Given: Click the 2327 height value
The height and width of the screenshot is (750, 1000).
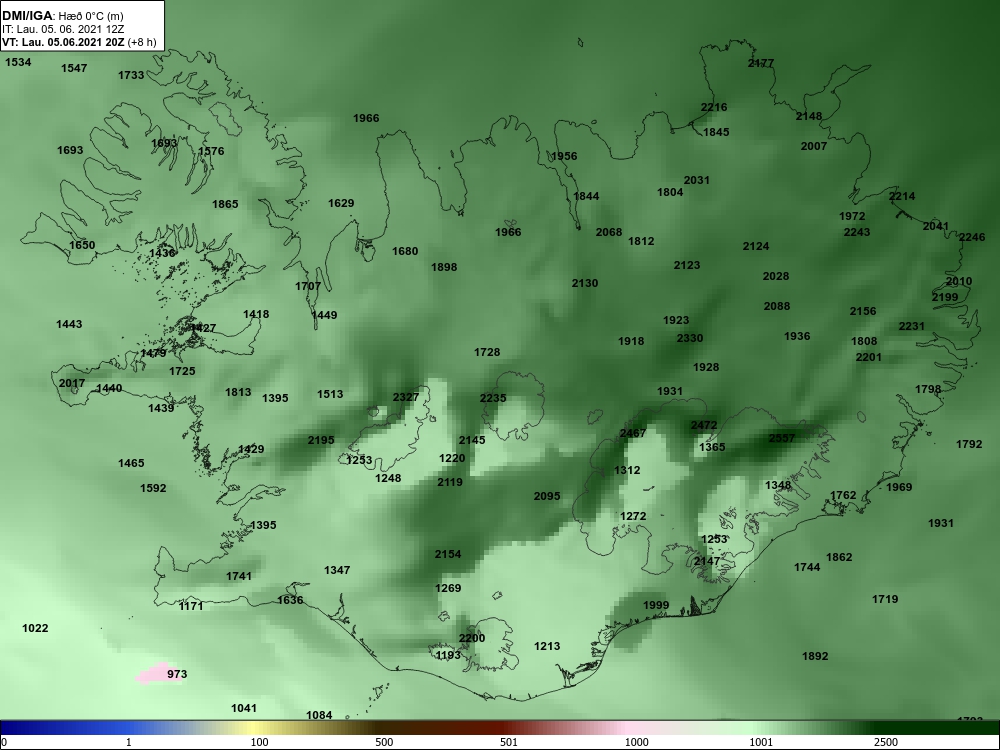Looking at the screenshot, I should point(406,397).
